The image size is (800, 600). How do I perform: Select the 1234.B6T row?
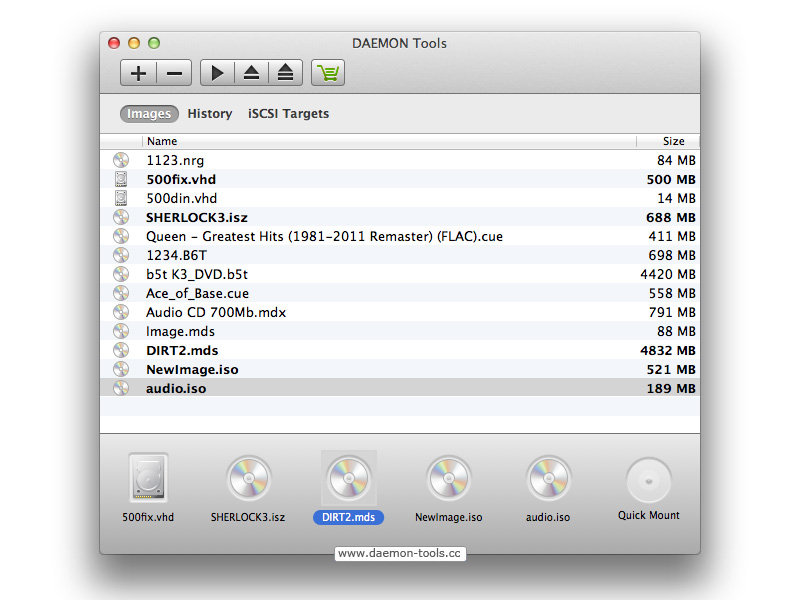coord(399,255)
